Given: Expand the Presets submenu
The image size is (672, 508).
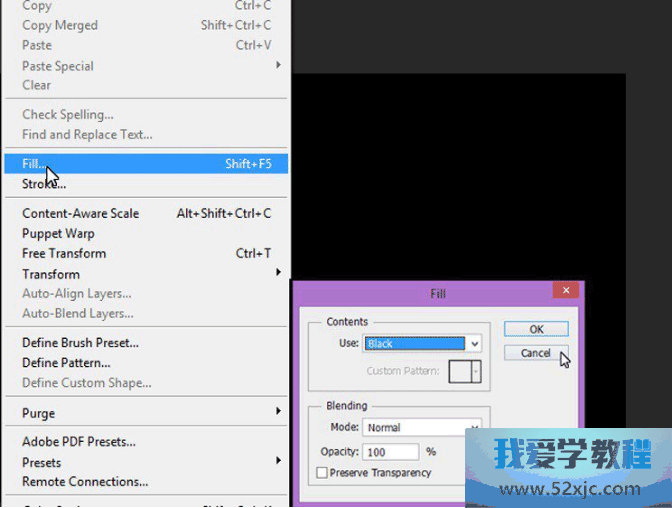Looking at the screenshot, I should [x=42, y=462].
